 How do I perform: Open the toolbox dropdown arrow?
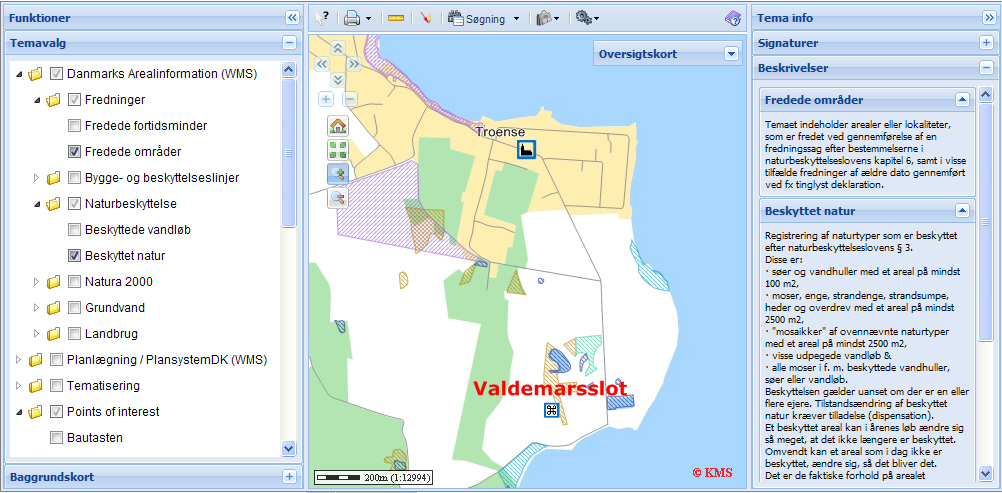[557, 19]
